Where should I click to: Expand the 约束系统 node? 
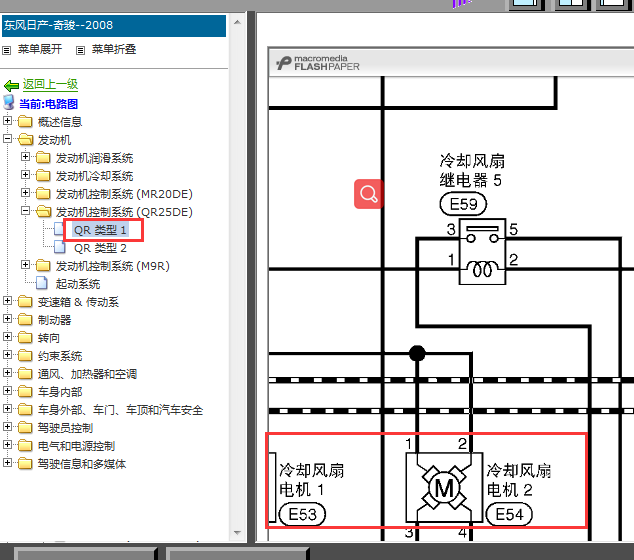[7, 355]
